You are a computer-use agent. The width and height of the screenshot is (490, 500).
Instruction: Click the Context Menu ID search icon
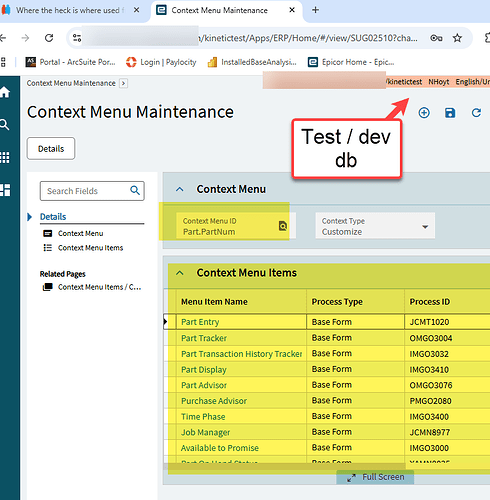pyautogui.click(x=283, y=226)
